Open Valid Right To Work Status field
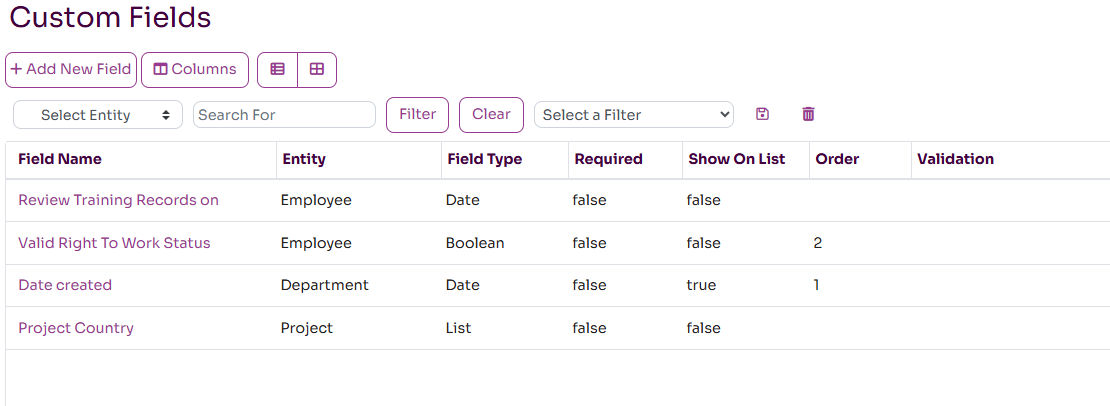Viewport: 1110px width, 406px height. tap(114, 243)
